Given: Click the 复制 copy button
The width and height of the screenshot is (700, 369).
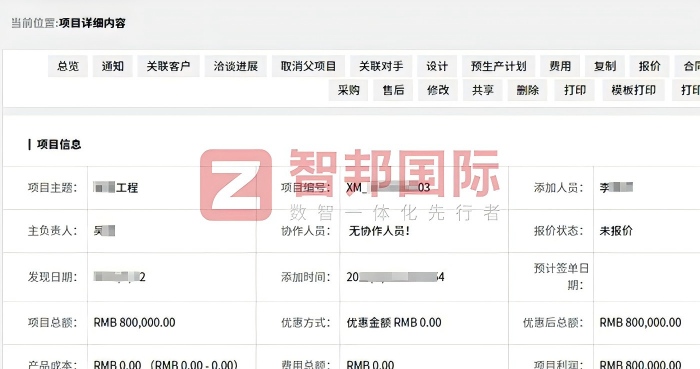Looking at the screenshot, I should pyautogui.click(x=604, y=66).
